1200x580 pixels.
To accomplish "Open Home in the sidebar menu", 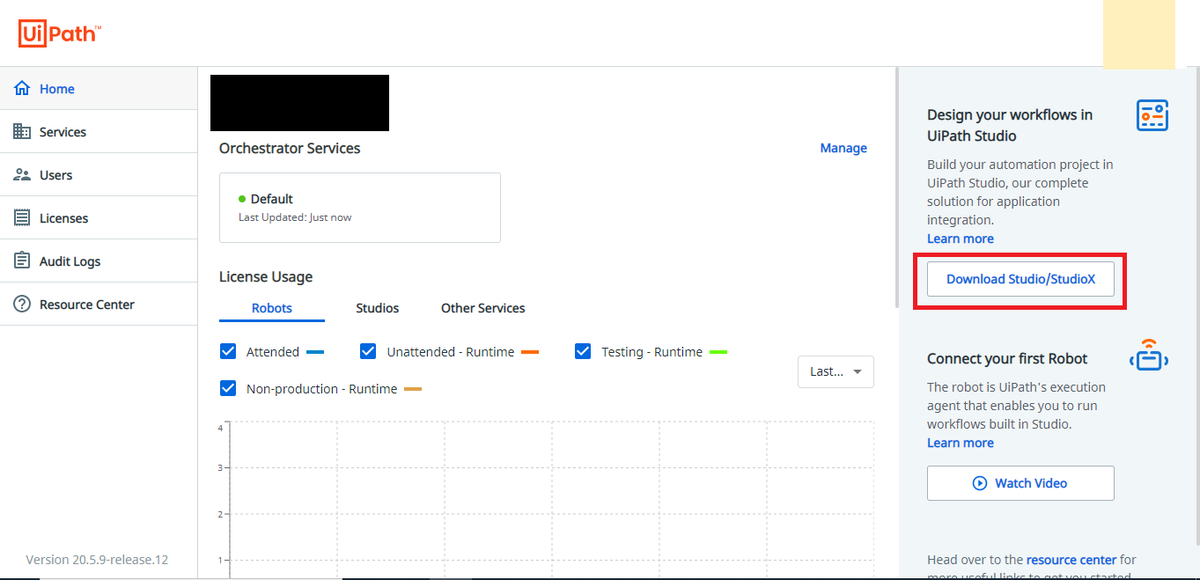I will coord(98,89).
